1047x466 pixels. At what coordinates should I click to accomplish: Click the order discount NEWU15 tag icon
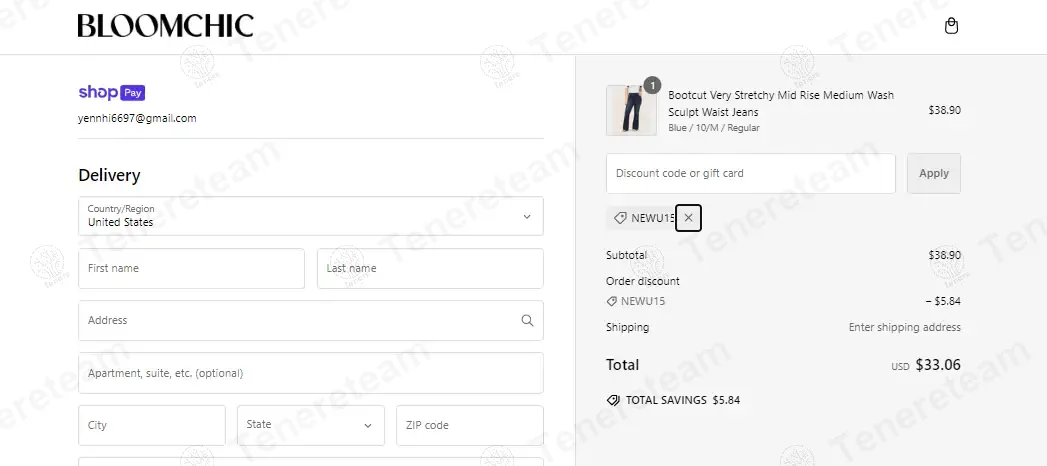click(x=612, y=301)
